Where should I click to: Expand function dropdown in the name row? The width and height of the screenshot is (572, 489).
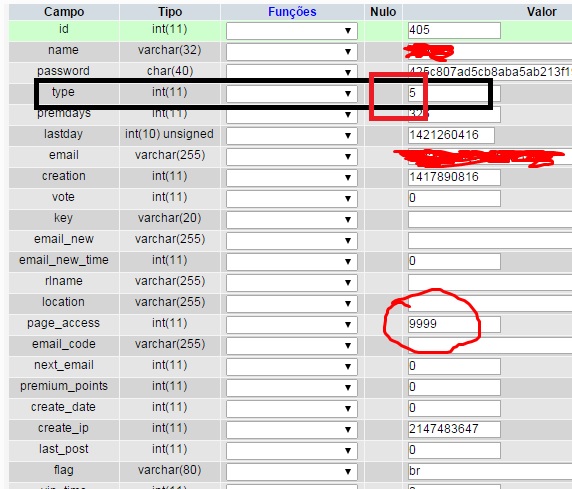291,52
